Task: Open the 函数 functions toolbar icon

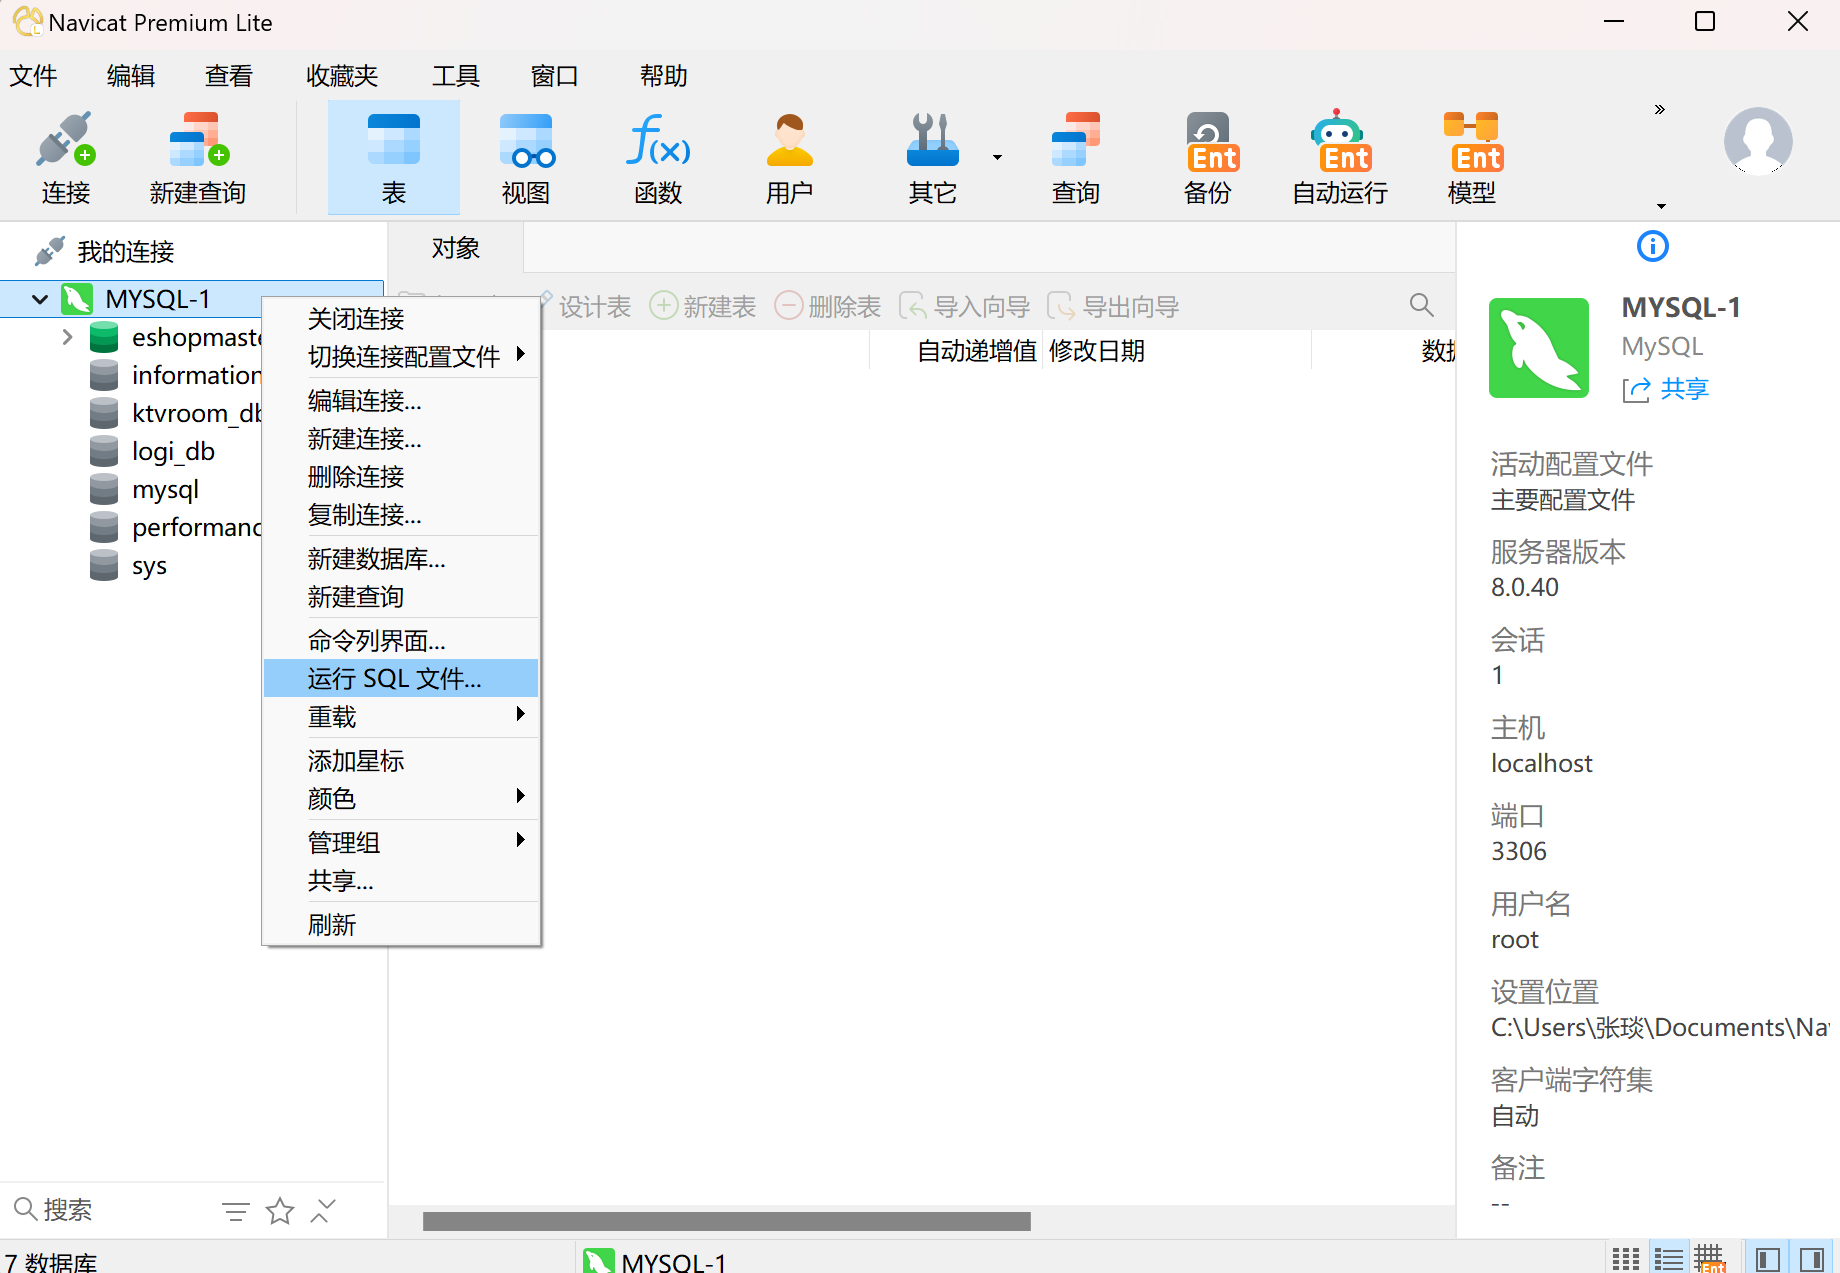Action: [658, 158]
